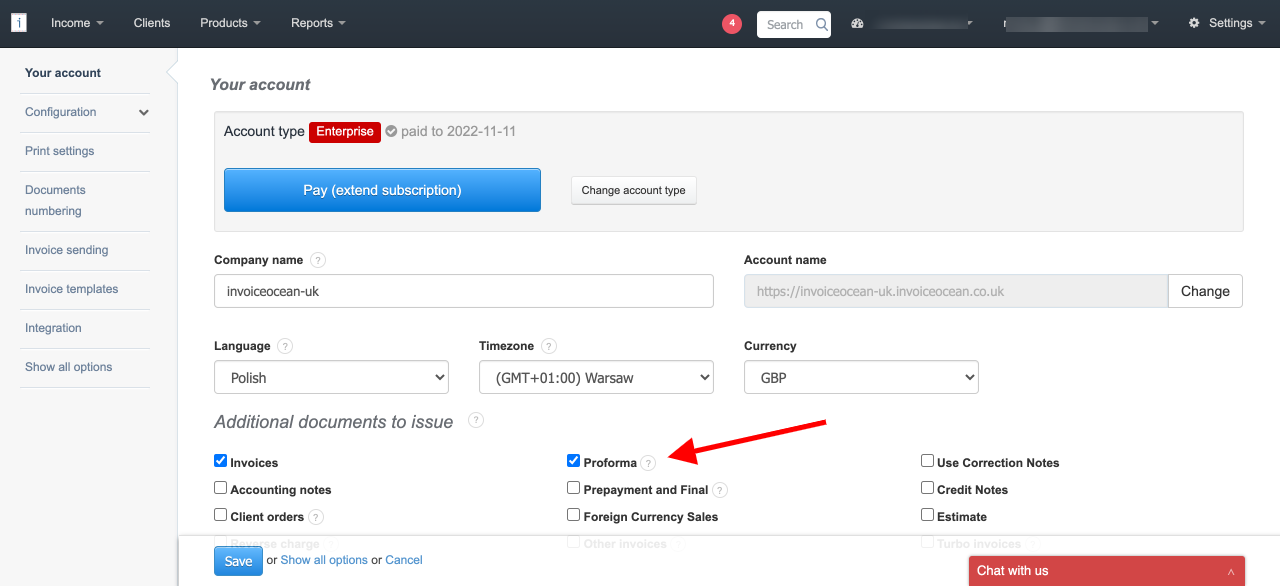Open Integration settings

53,328
